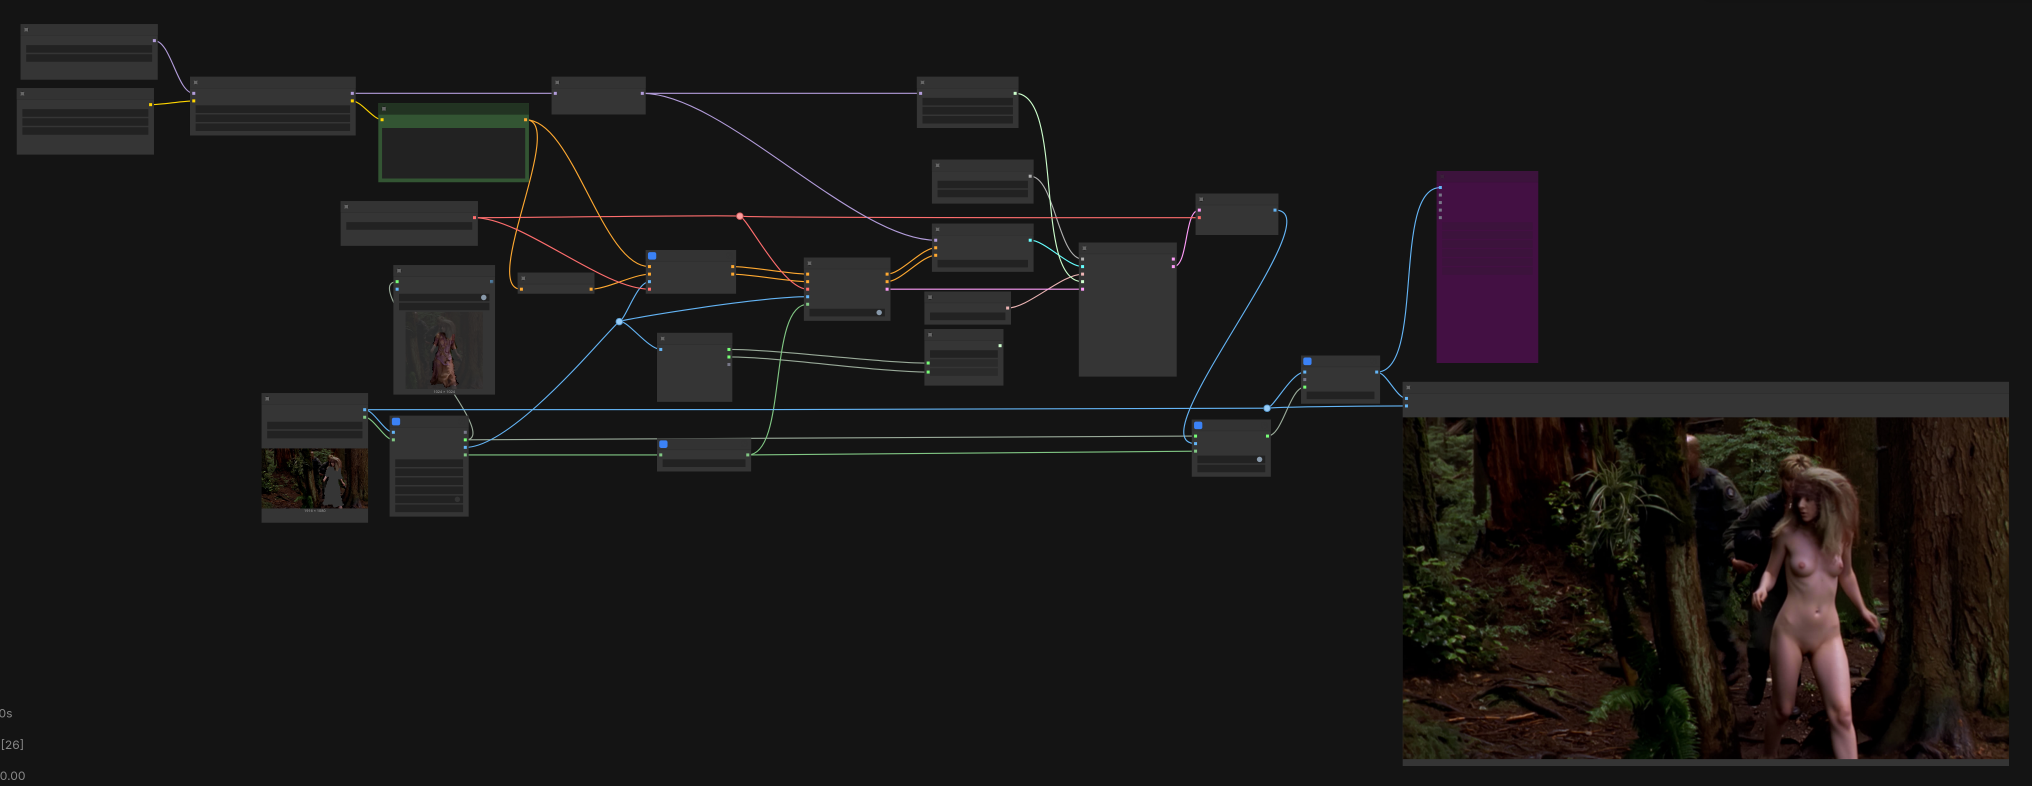This screenshot has width=2032, height=786.
Task: Click title dot of the pink-dress thumbnail node
Action: click(399, 271)
